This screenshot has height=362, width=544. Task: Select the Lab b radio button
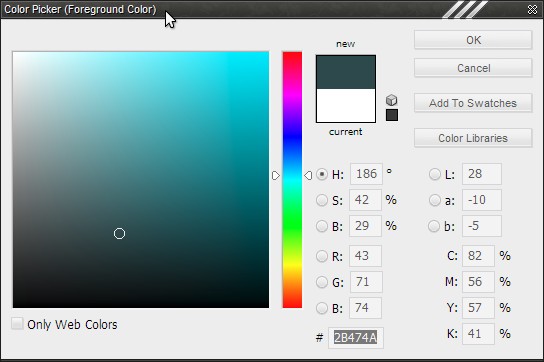434,226
